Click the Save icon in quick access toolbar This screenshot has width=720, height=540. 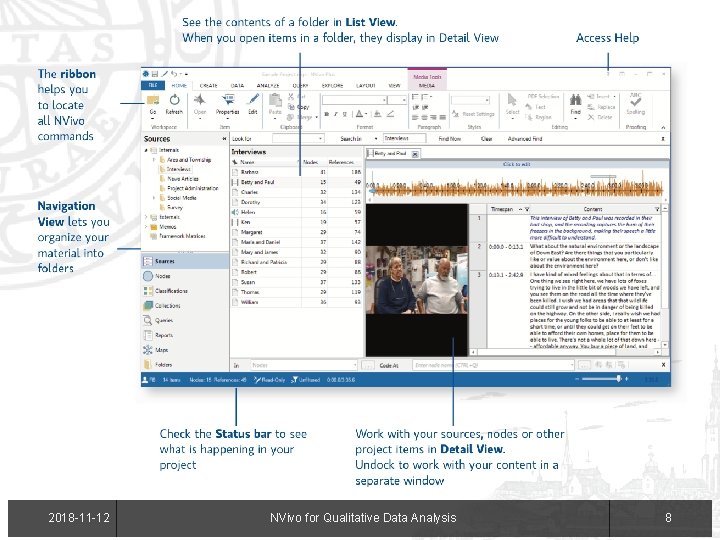click(x=155, y=74)
